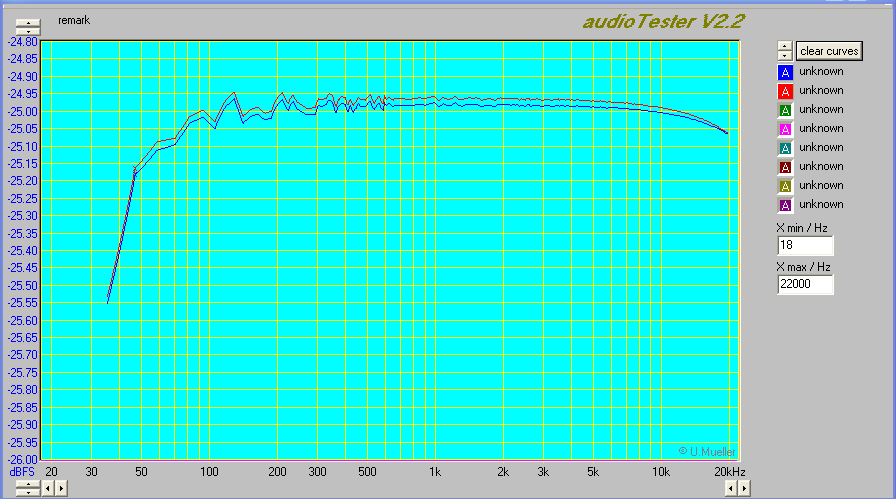Click the clear curves button
896x499 pixels.
pyautogui.click(x=829, y=51)
